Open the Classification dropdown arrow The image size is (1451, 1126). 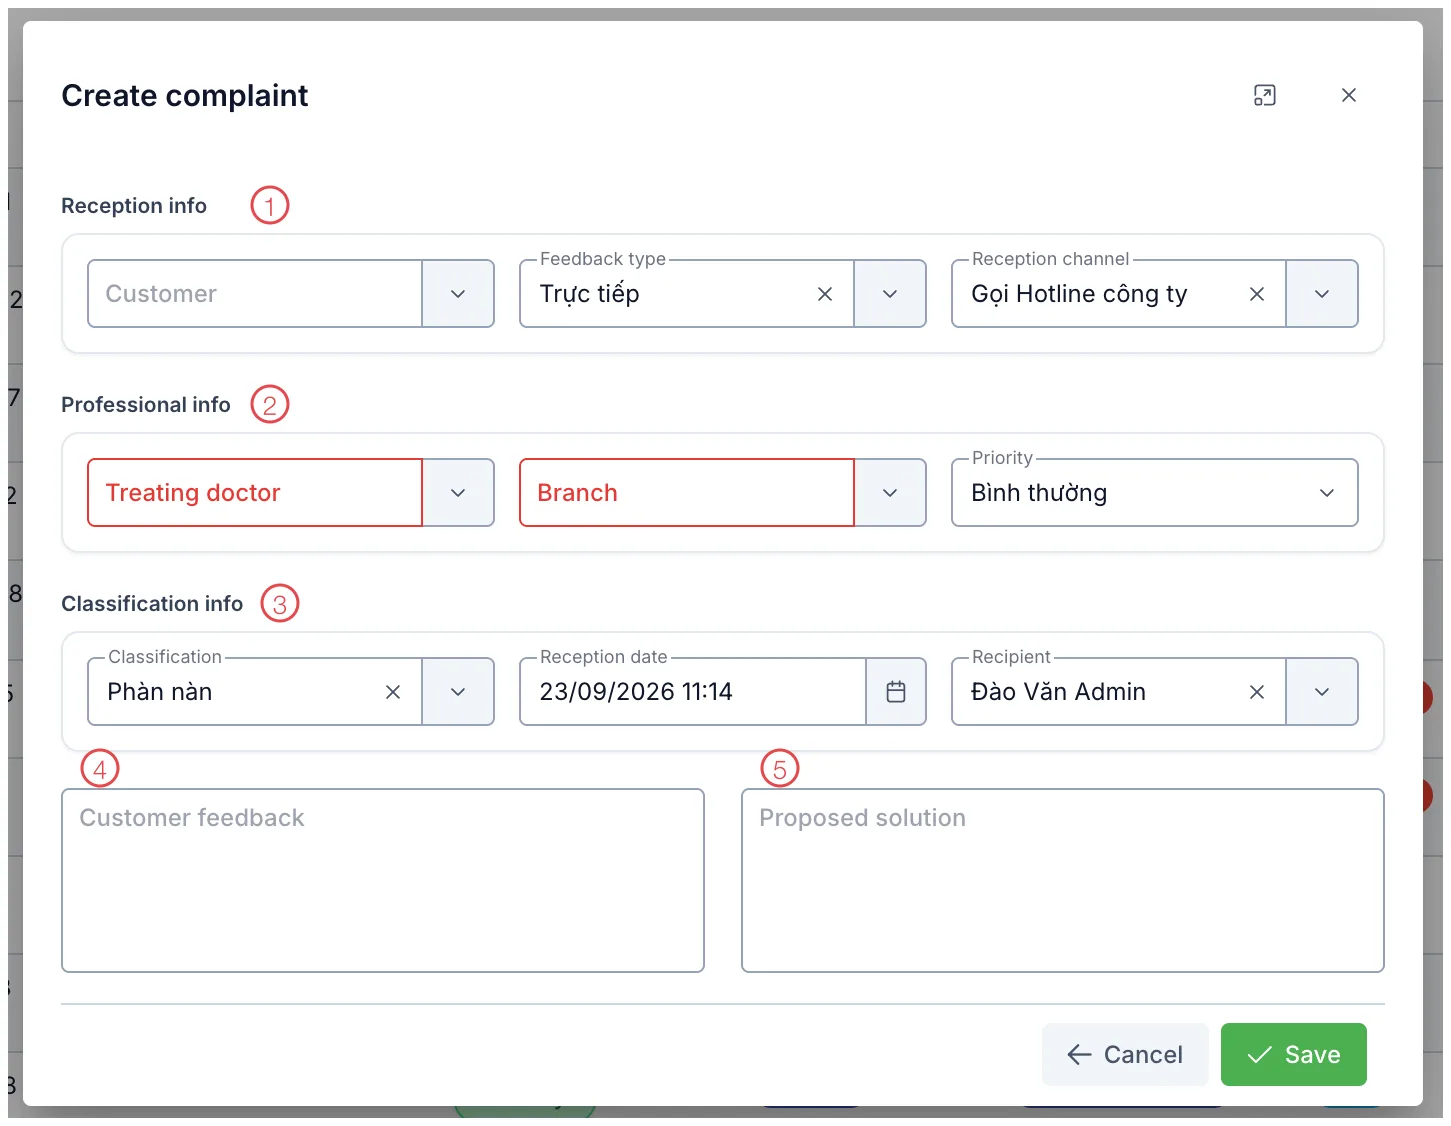pyautogui.click(x=458, y=692)
